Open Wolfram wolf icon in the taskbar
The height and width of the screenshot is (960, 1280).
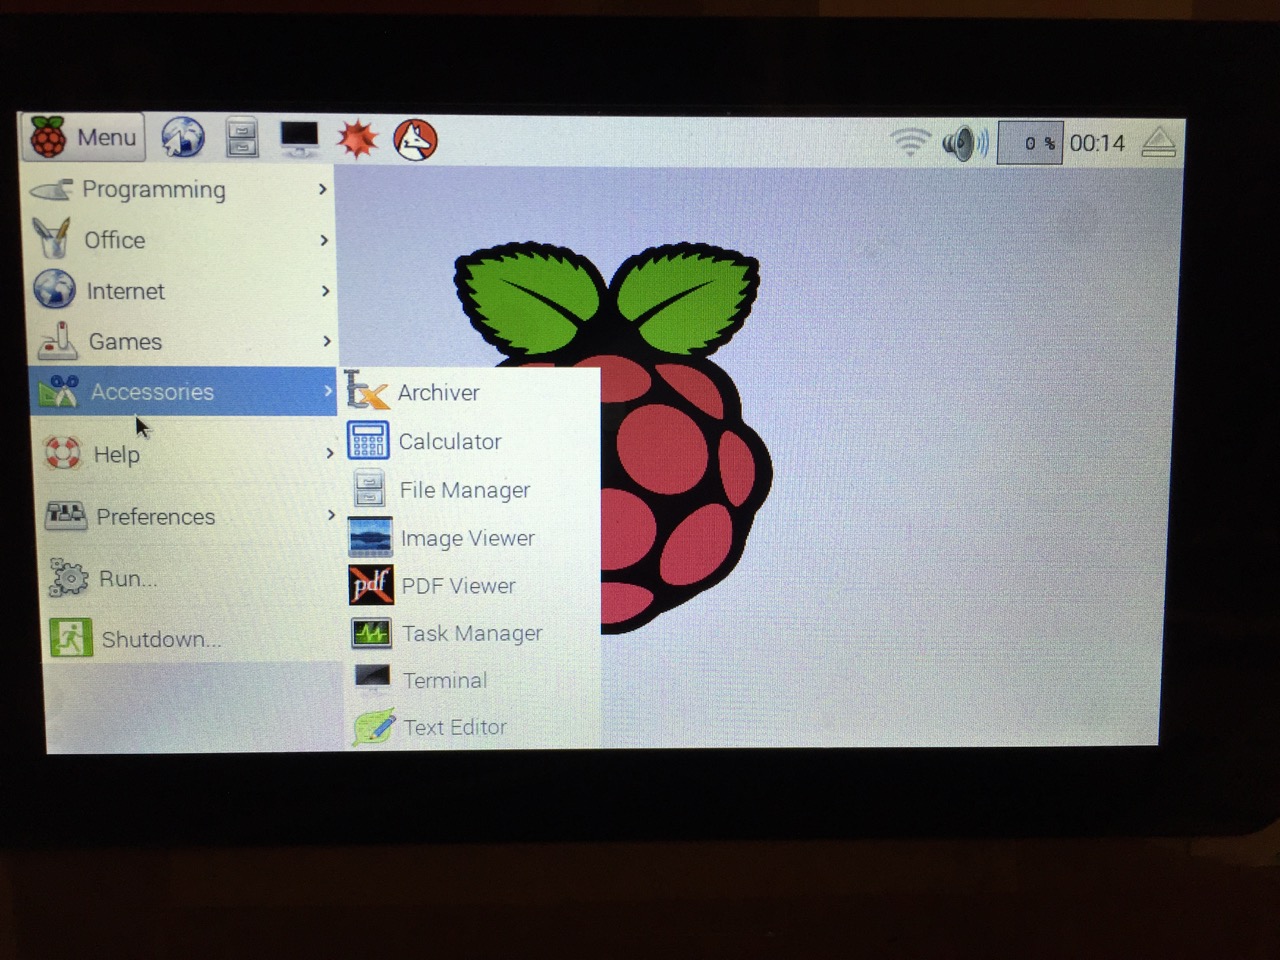click(x=415, y=140)
